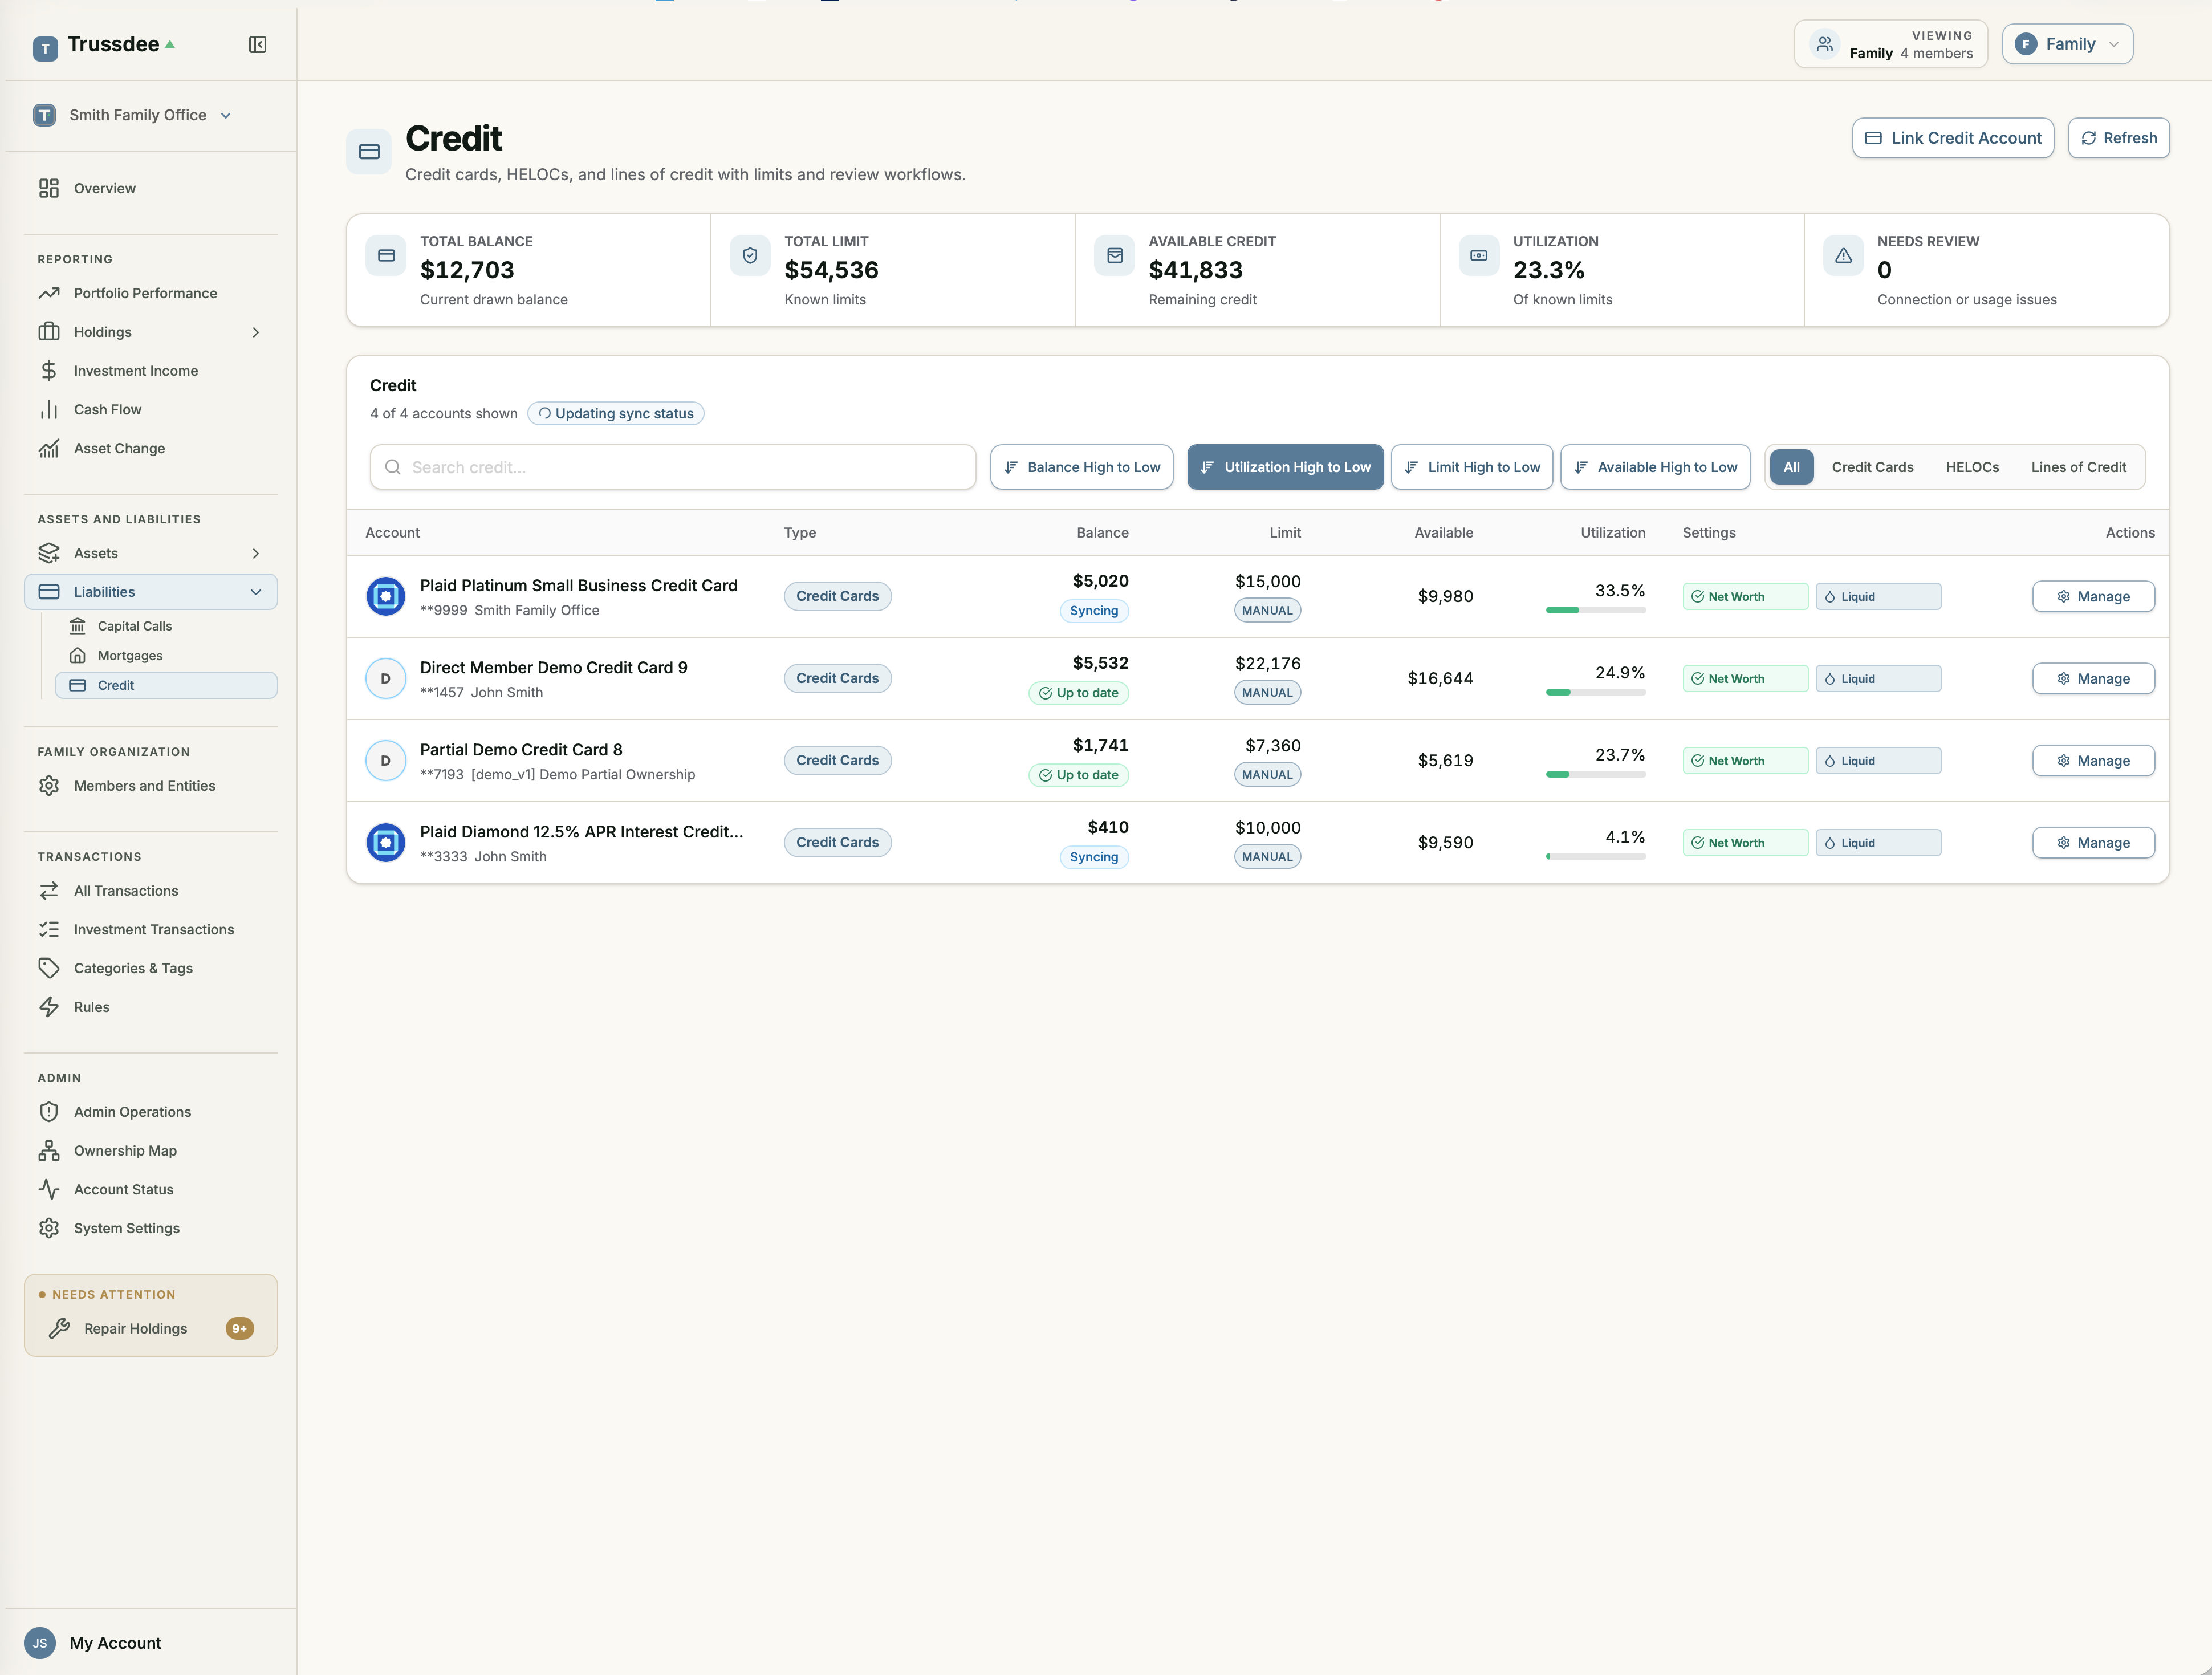Toggle Liquid for Plaid Diamond card
Image resolution: width=2212 pixels, height=1675 pixels.
pos(1878,843)
